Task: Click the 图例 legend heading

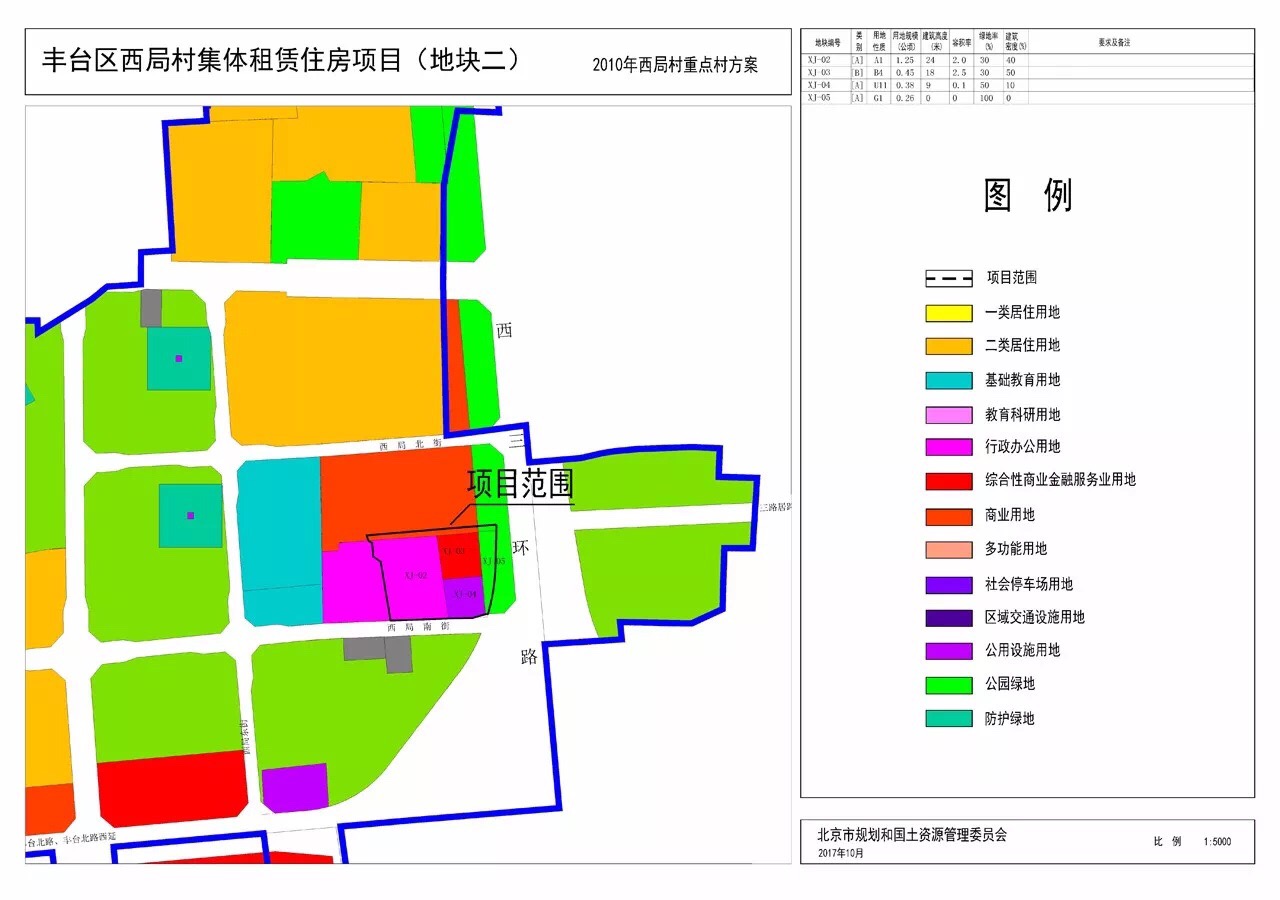Action: coord(1027,195)
